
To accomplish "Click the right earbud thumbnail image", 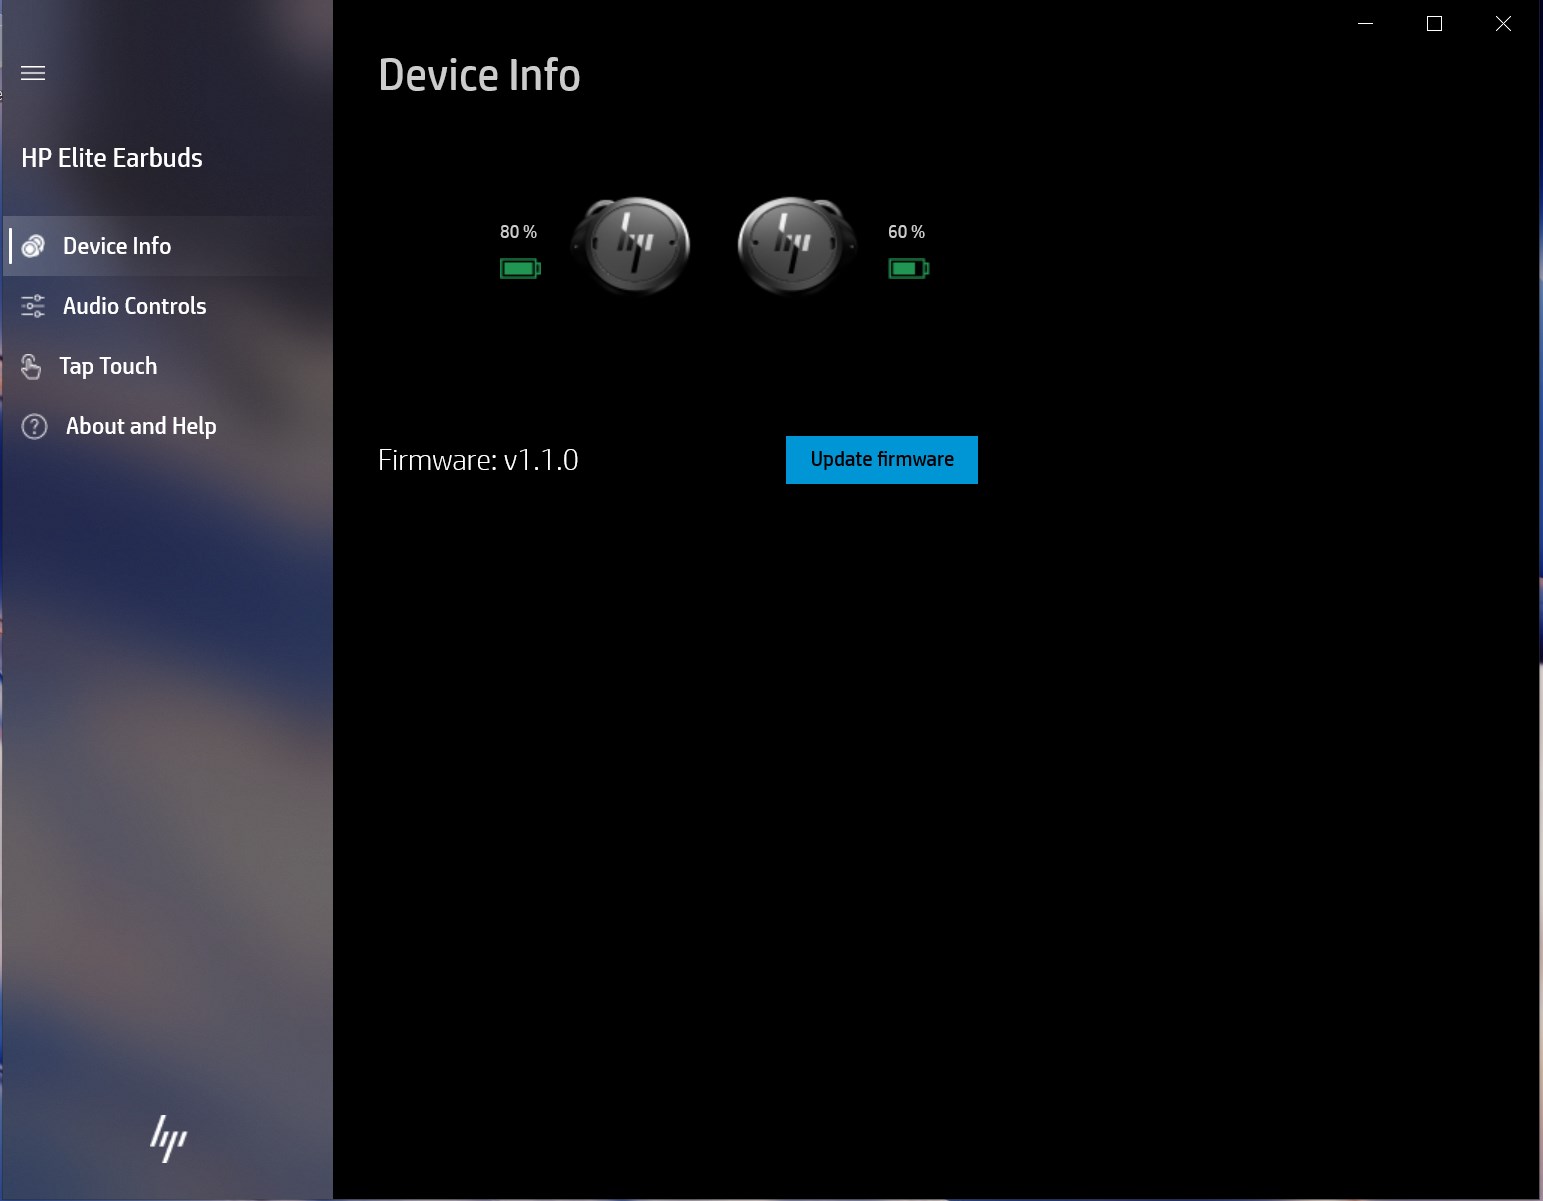I will [795, 245].
